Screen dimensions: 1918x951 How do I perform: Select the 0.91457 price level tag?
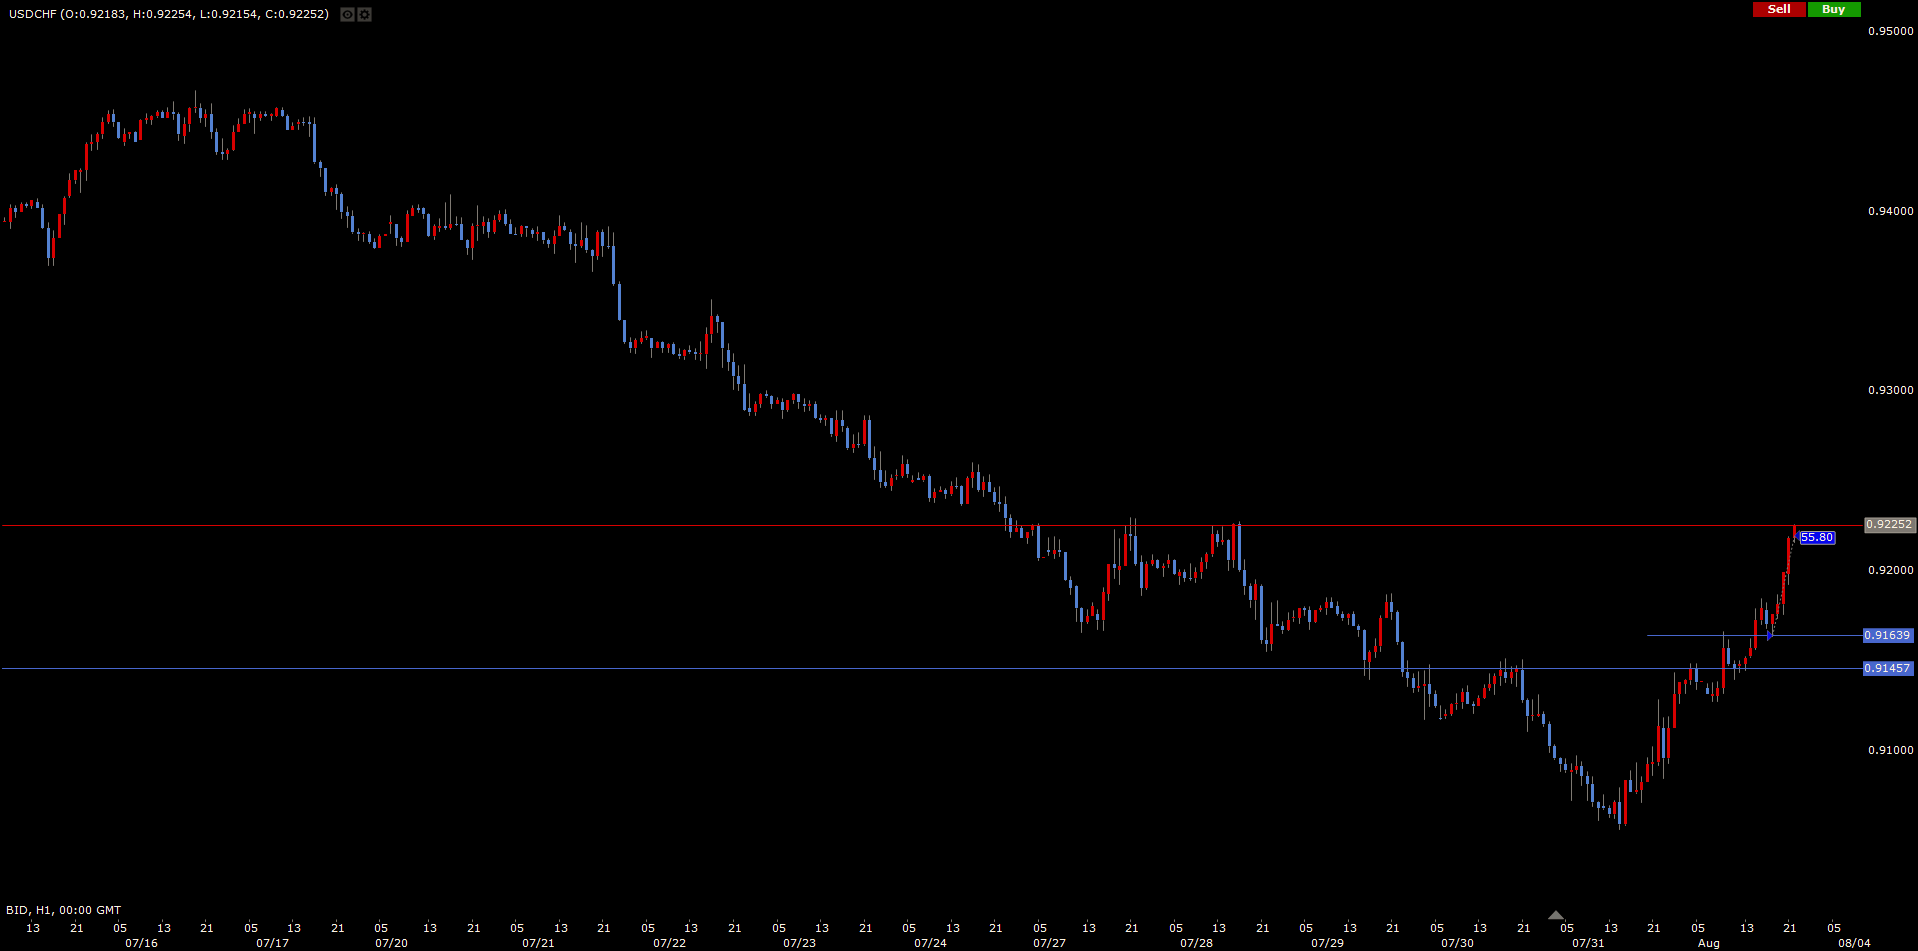1887,668
